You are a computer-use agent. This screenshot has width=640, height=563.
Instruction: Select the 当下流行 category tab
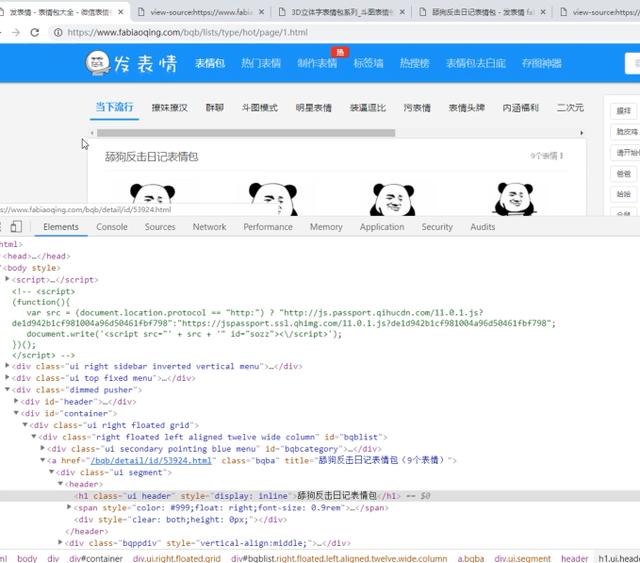(x=114, y=107)
